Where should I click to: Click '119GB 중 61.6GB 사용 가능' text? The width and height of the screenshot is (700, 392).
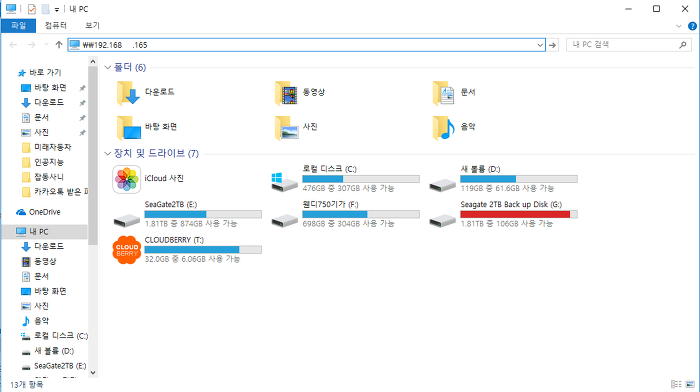coord(507,188)
